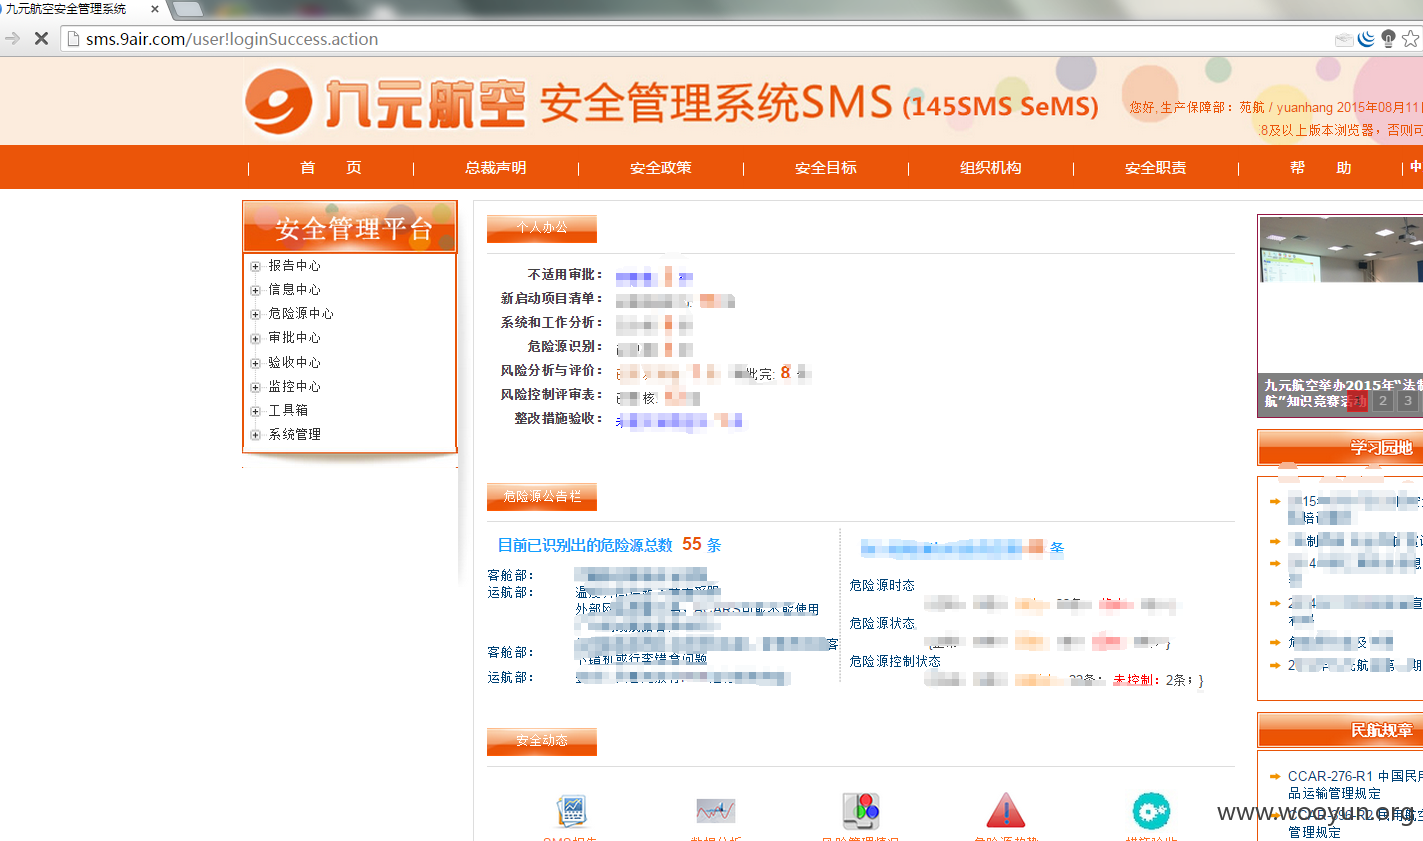Go to 首页 in the navigation bar
The image size is (1423, 841).
pyautogui.click(x=331, y=167)
